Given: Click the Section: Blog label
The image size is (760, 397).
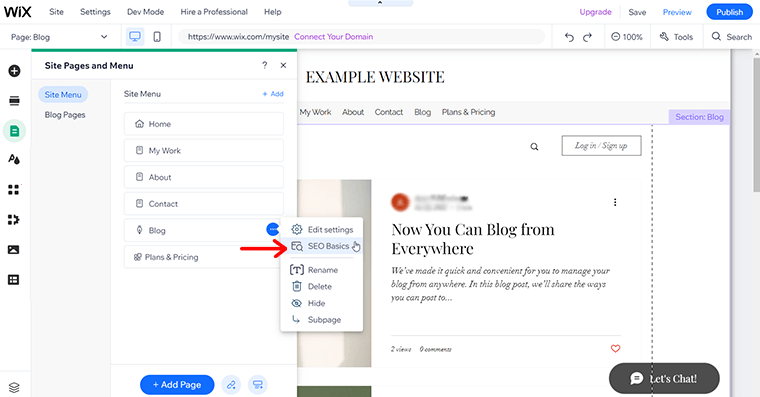Looking at the screenshot, I should click(x=699, y=117).
